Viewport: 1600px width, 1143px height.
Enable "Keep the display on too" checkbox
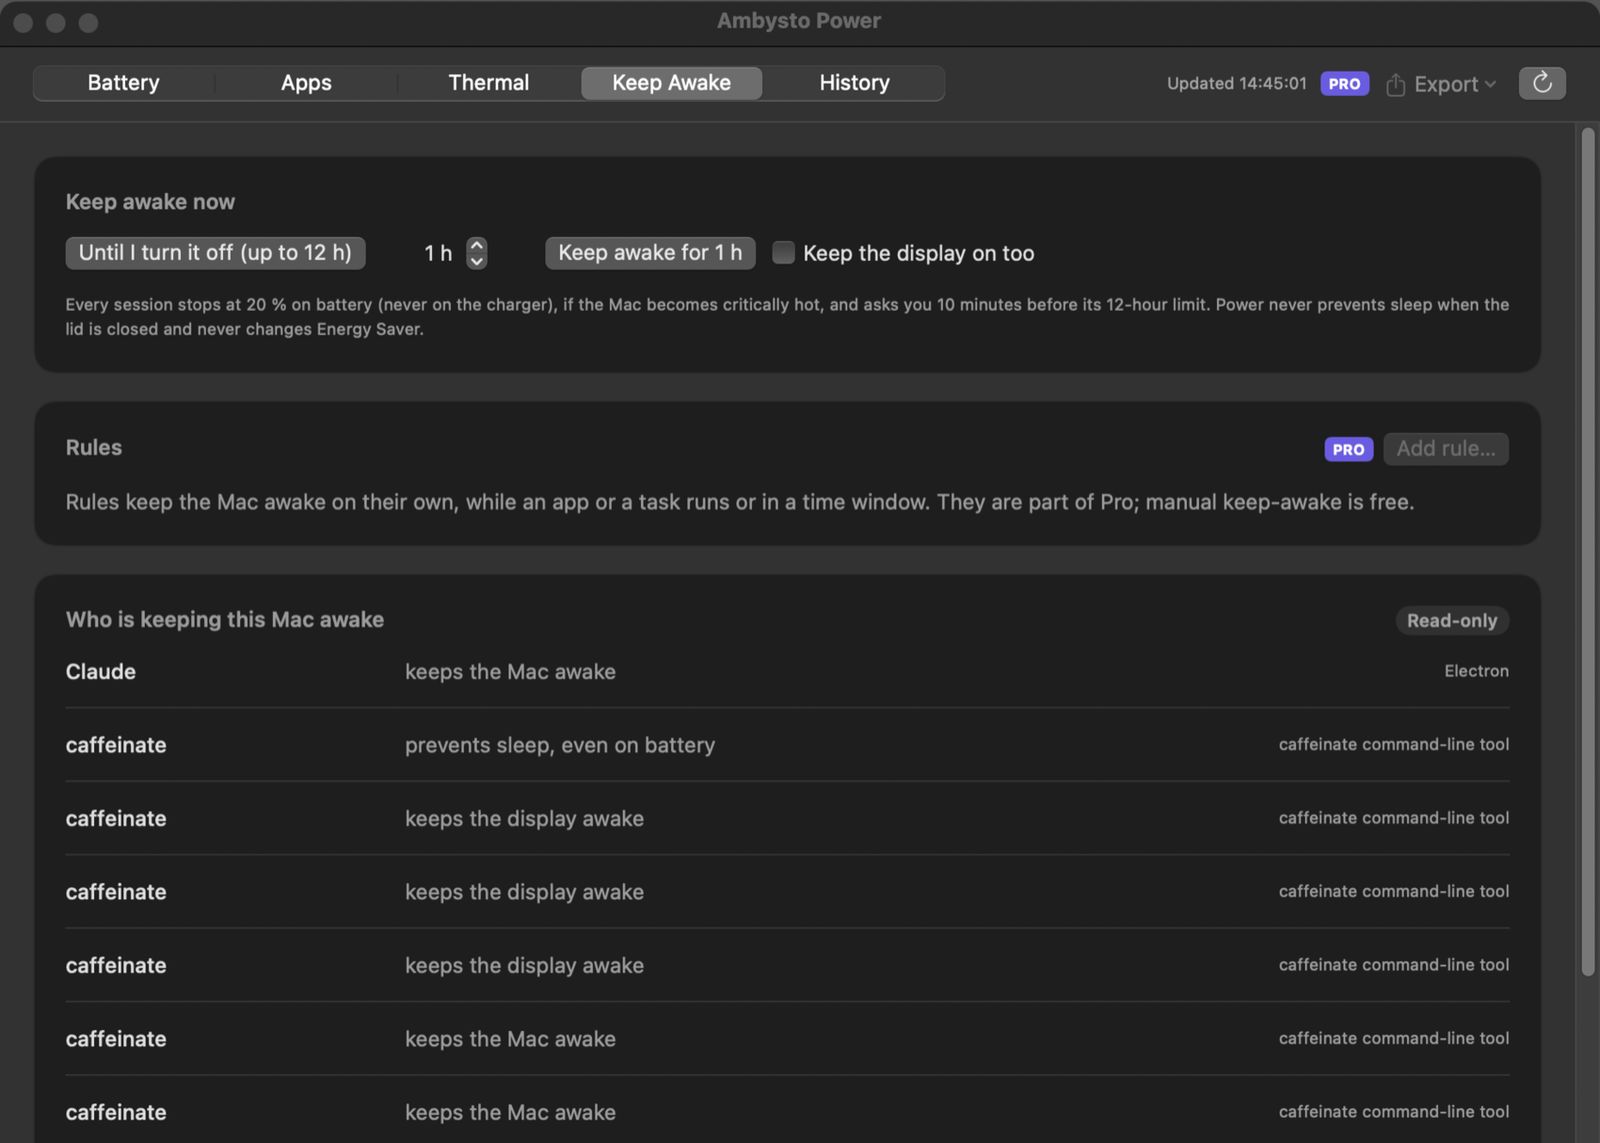point(783,253)
